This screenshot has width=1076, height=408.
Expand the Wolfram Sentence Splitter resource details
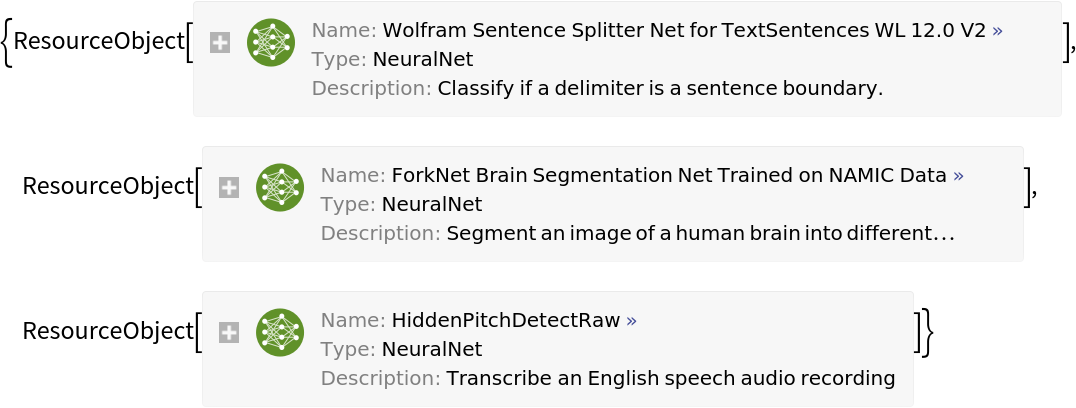coord(220,43)
